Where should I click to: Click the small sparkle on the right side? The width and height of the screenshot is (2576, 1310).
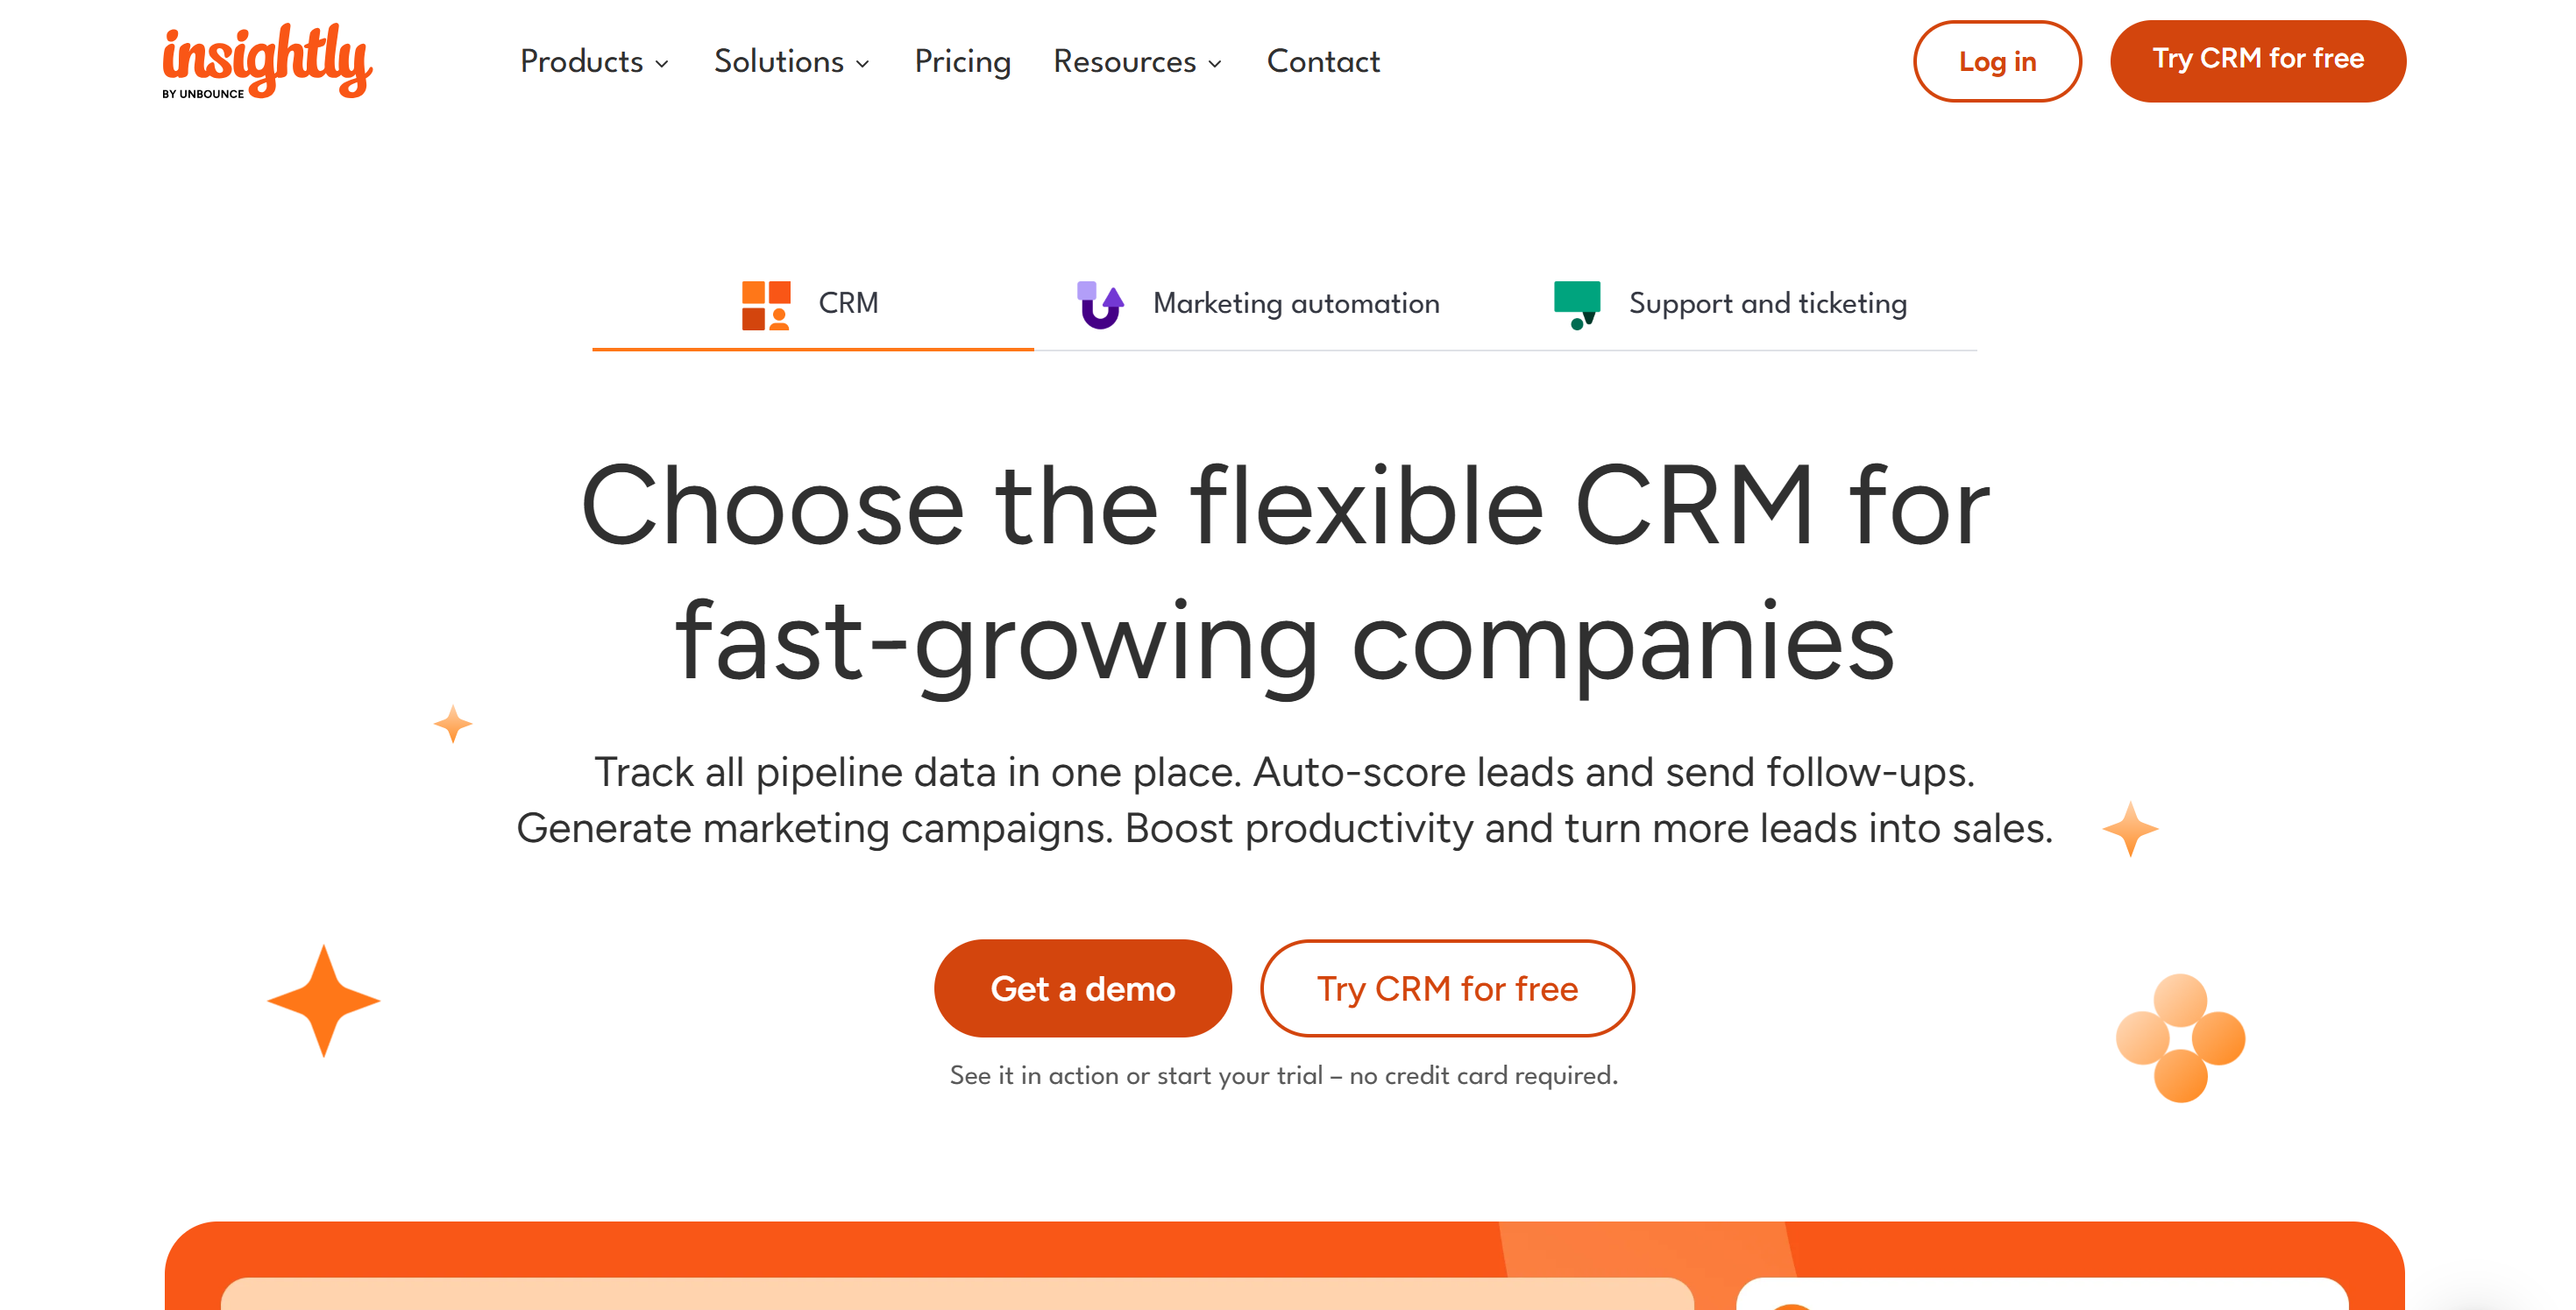click(2129, 827)
